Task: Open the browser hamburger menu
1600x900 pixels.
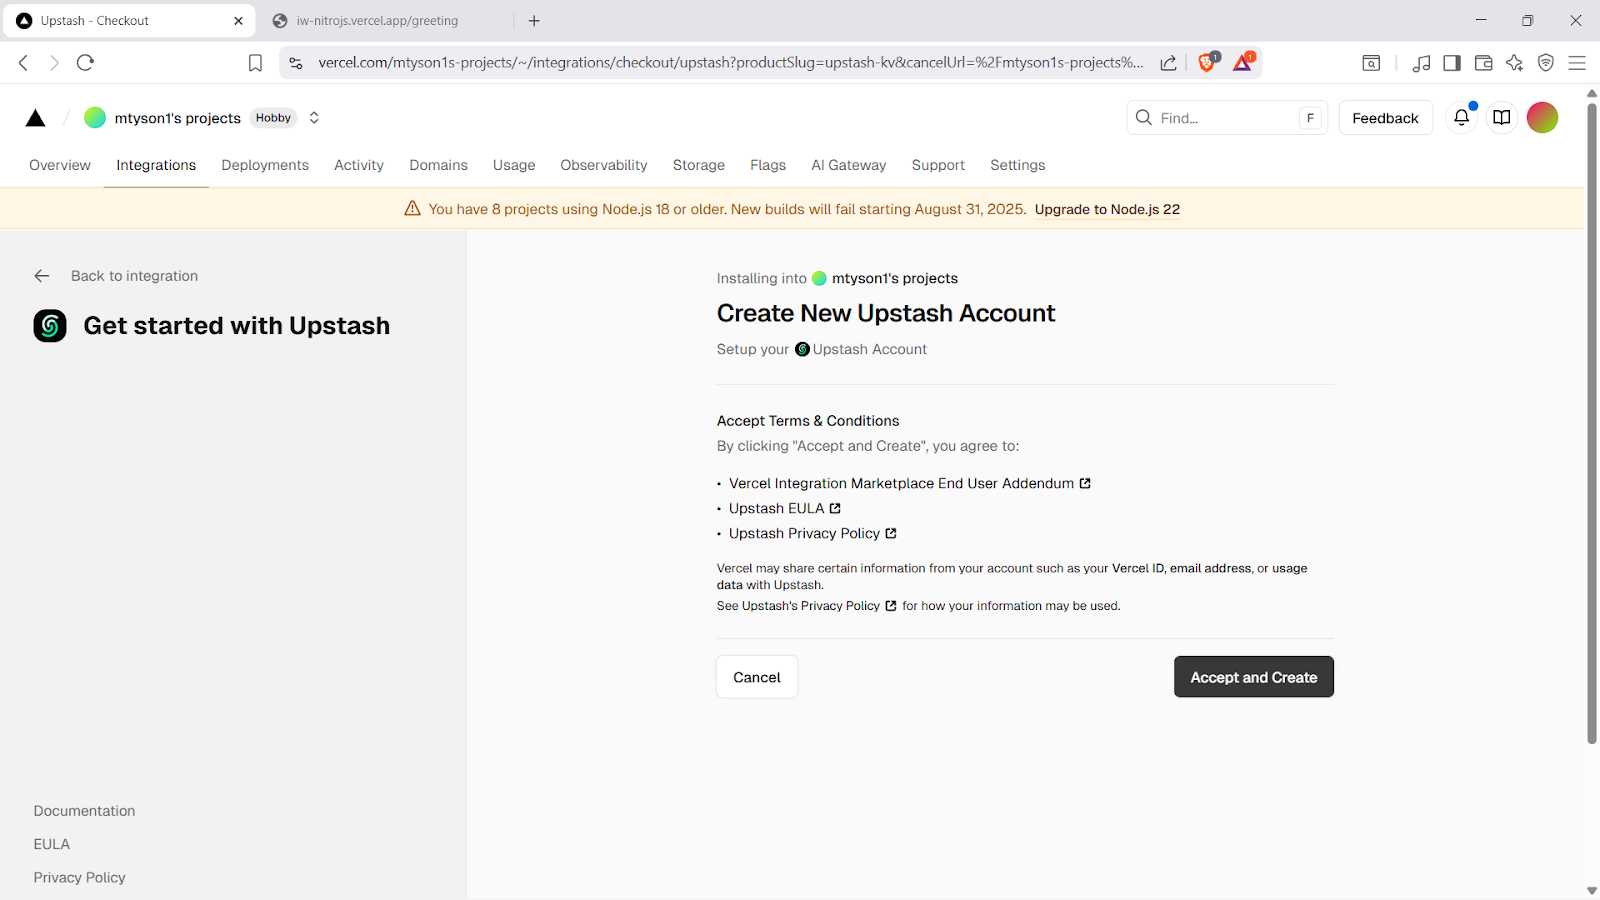Action: click(x=1577, y=63)
